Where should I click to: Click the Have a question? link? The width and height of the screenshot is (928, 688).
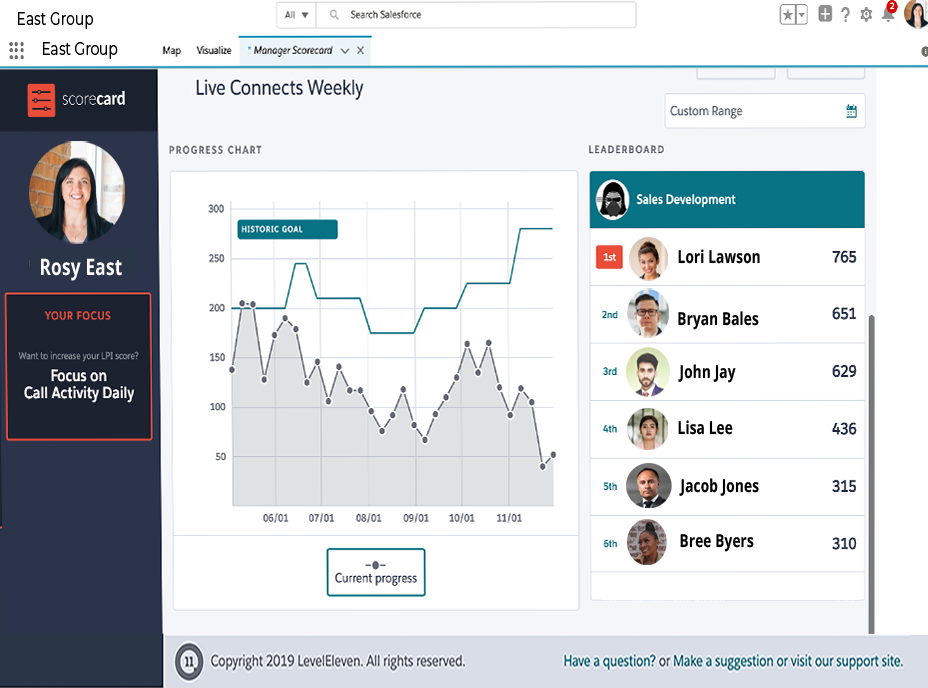pyautogui.click(x=610, y=661)
